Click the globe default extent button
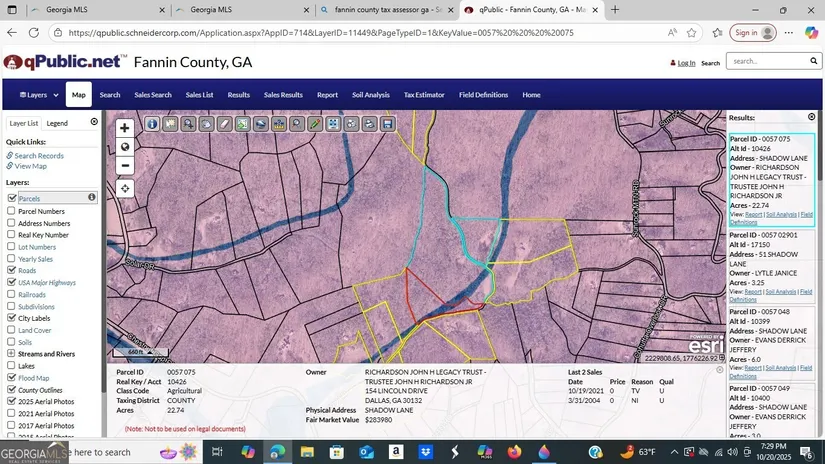825x464 pixels. click(125, 146)
